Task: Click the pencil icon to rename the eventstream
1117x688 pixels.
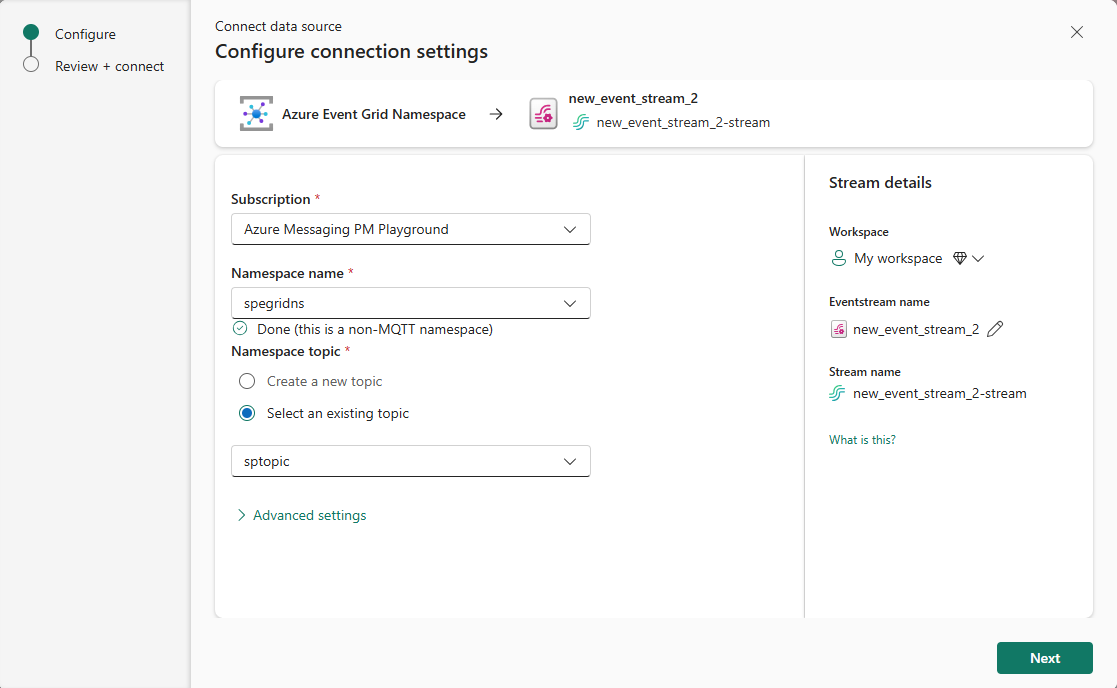Action: coord(995,328)
